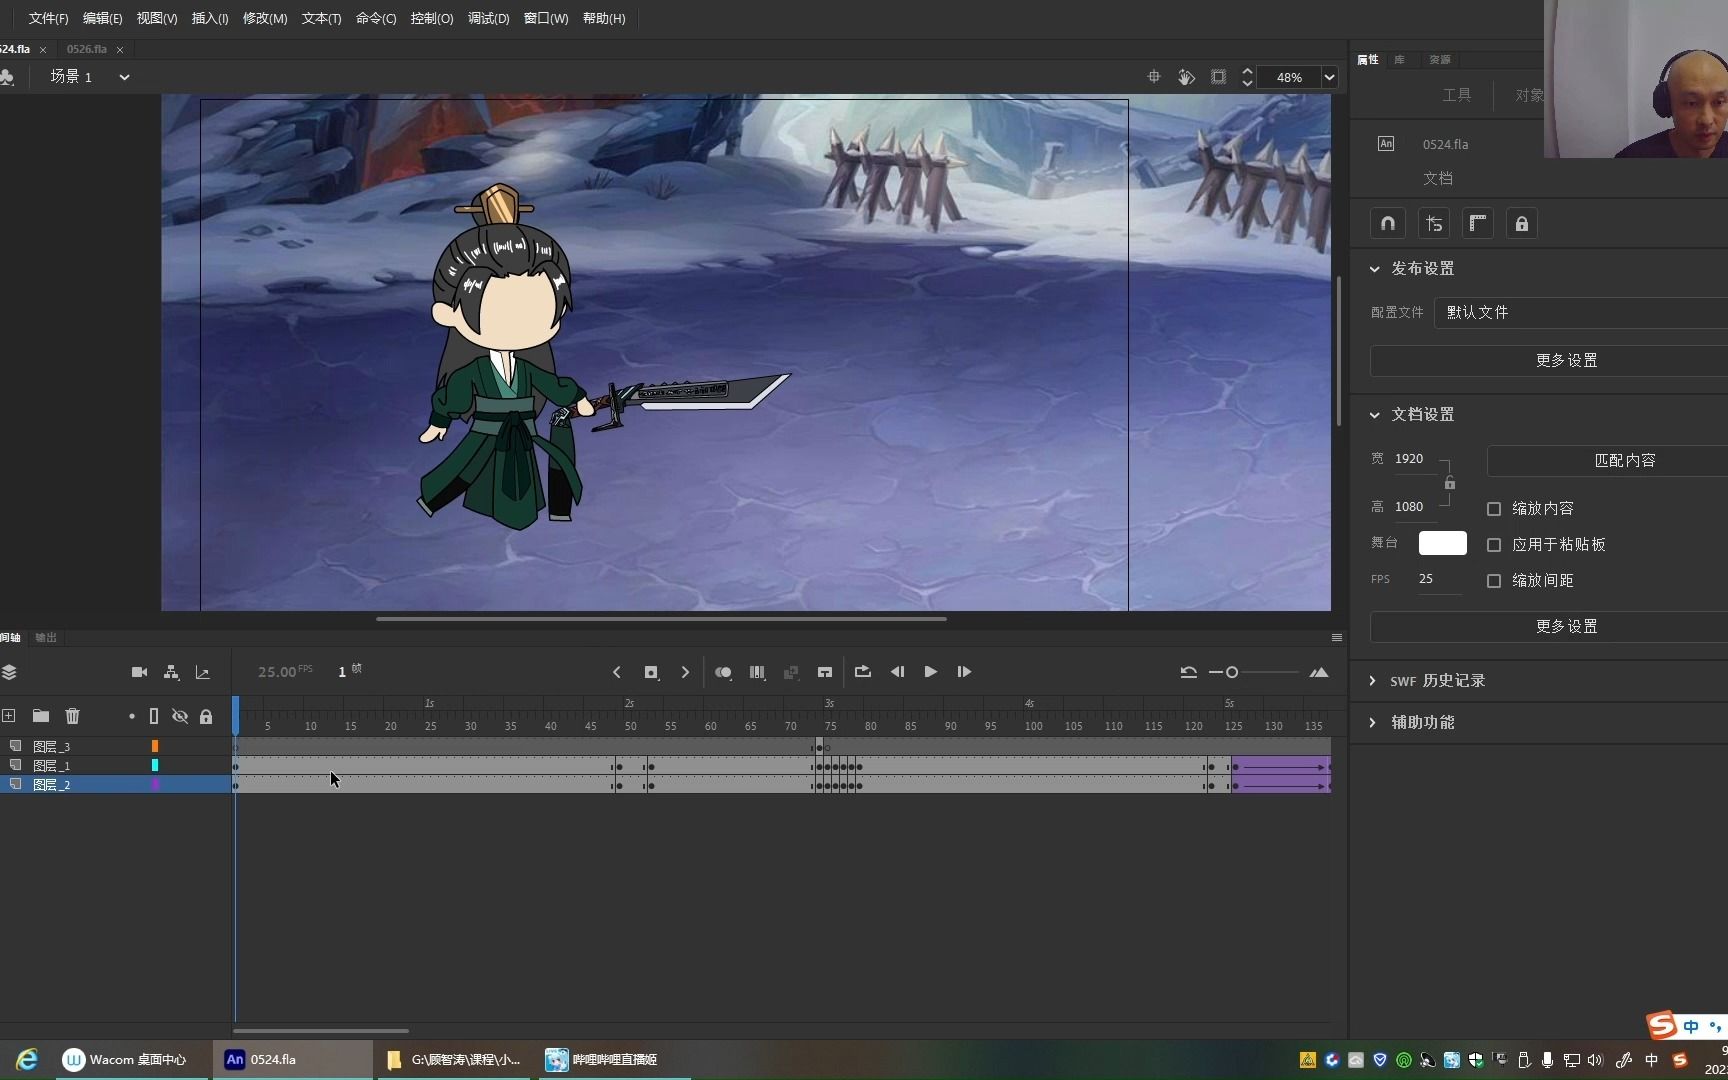Enable 缩放内容 checkbox
Image resolution: width=1728 pixels, height=1080 pixels.
(x=1494, y=509)
